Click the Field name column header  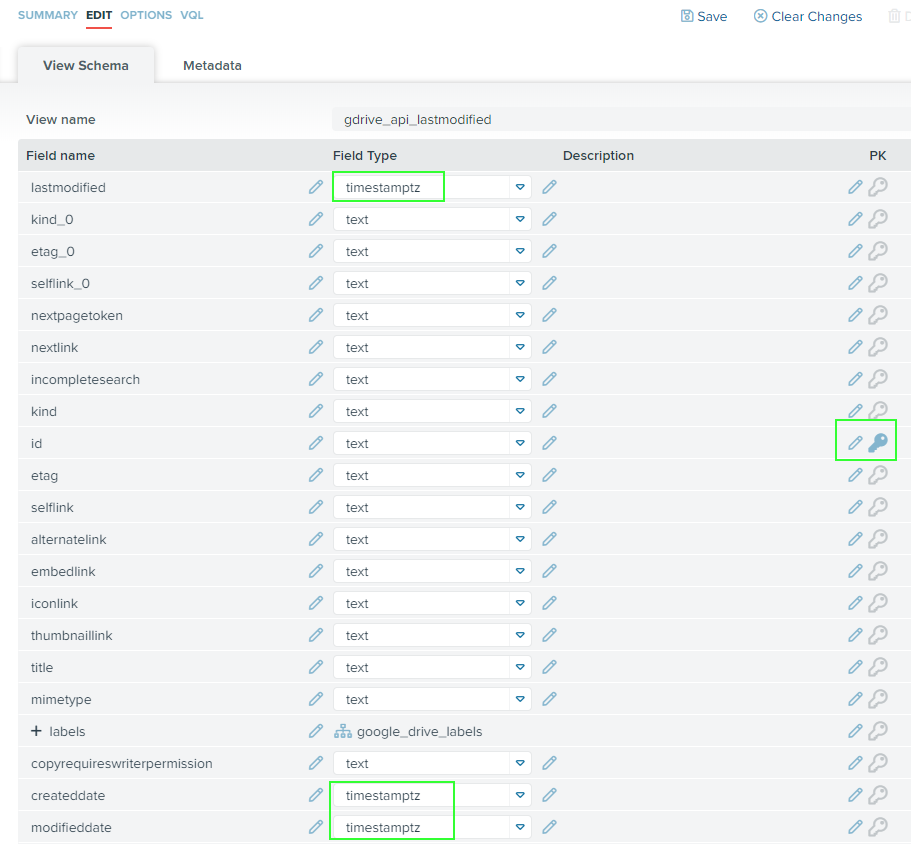(x=60, y=155)
